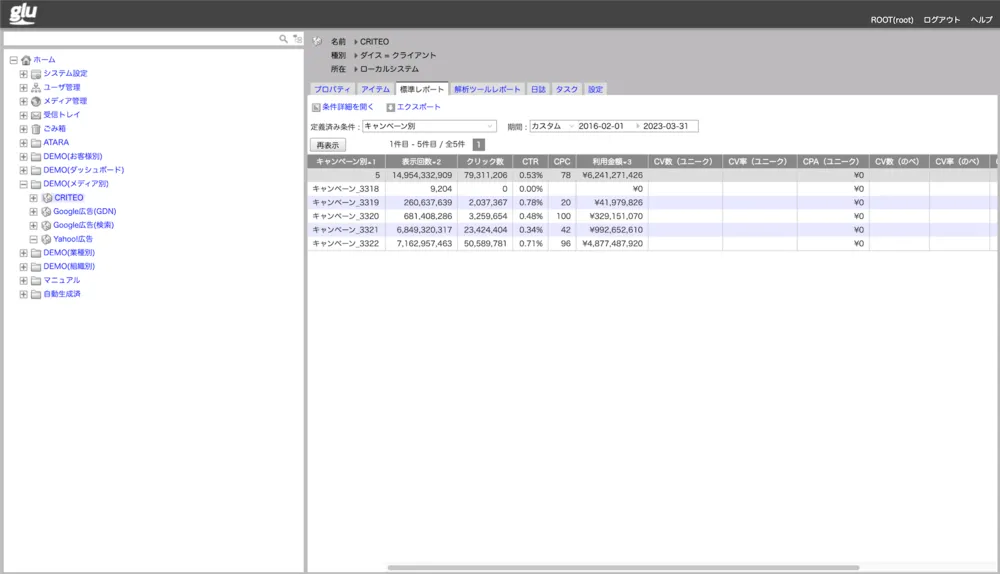Collapse the DEMO(メディア別) folder

click(x=23, y=184)
